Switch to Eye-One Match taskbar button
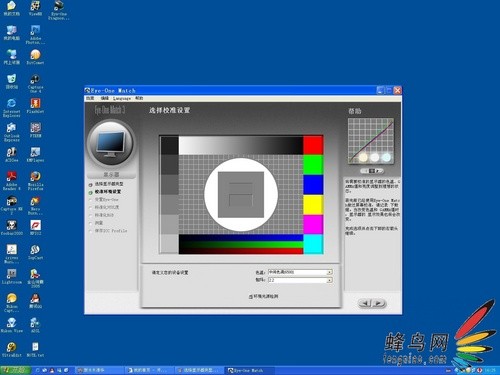 click(250, 370)
